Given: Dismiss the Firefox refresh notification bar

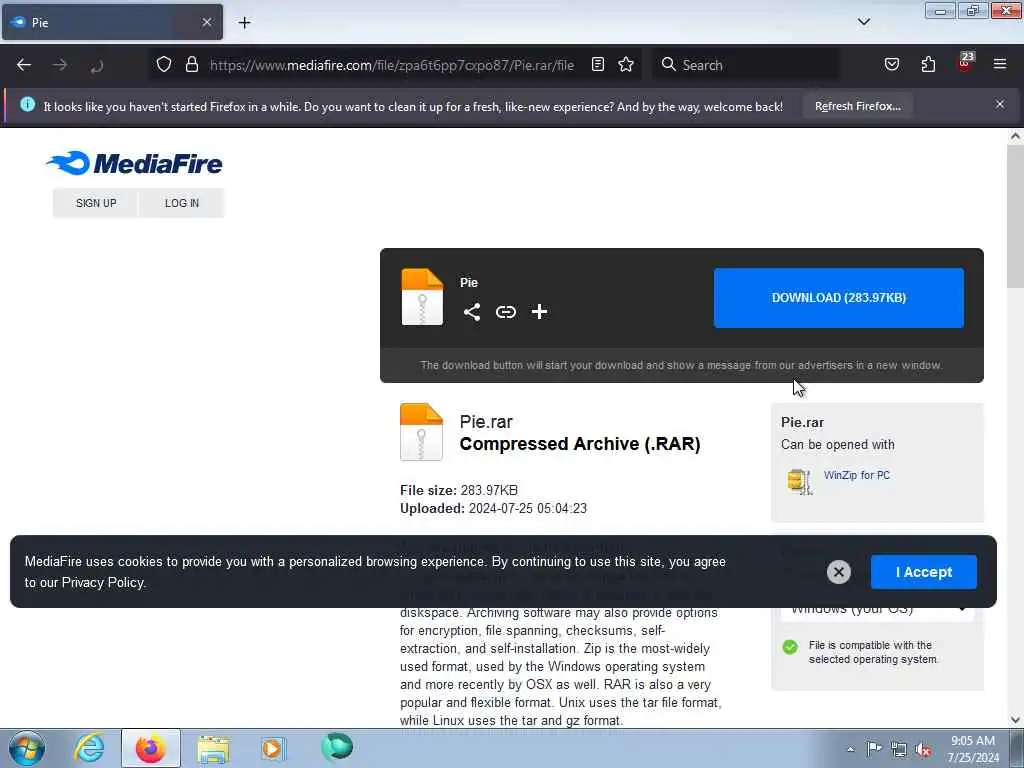Looking at the screenshot, I should [1000, 104].
